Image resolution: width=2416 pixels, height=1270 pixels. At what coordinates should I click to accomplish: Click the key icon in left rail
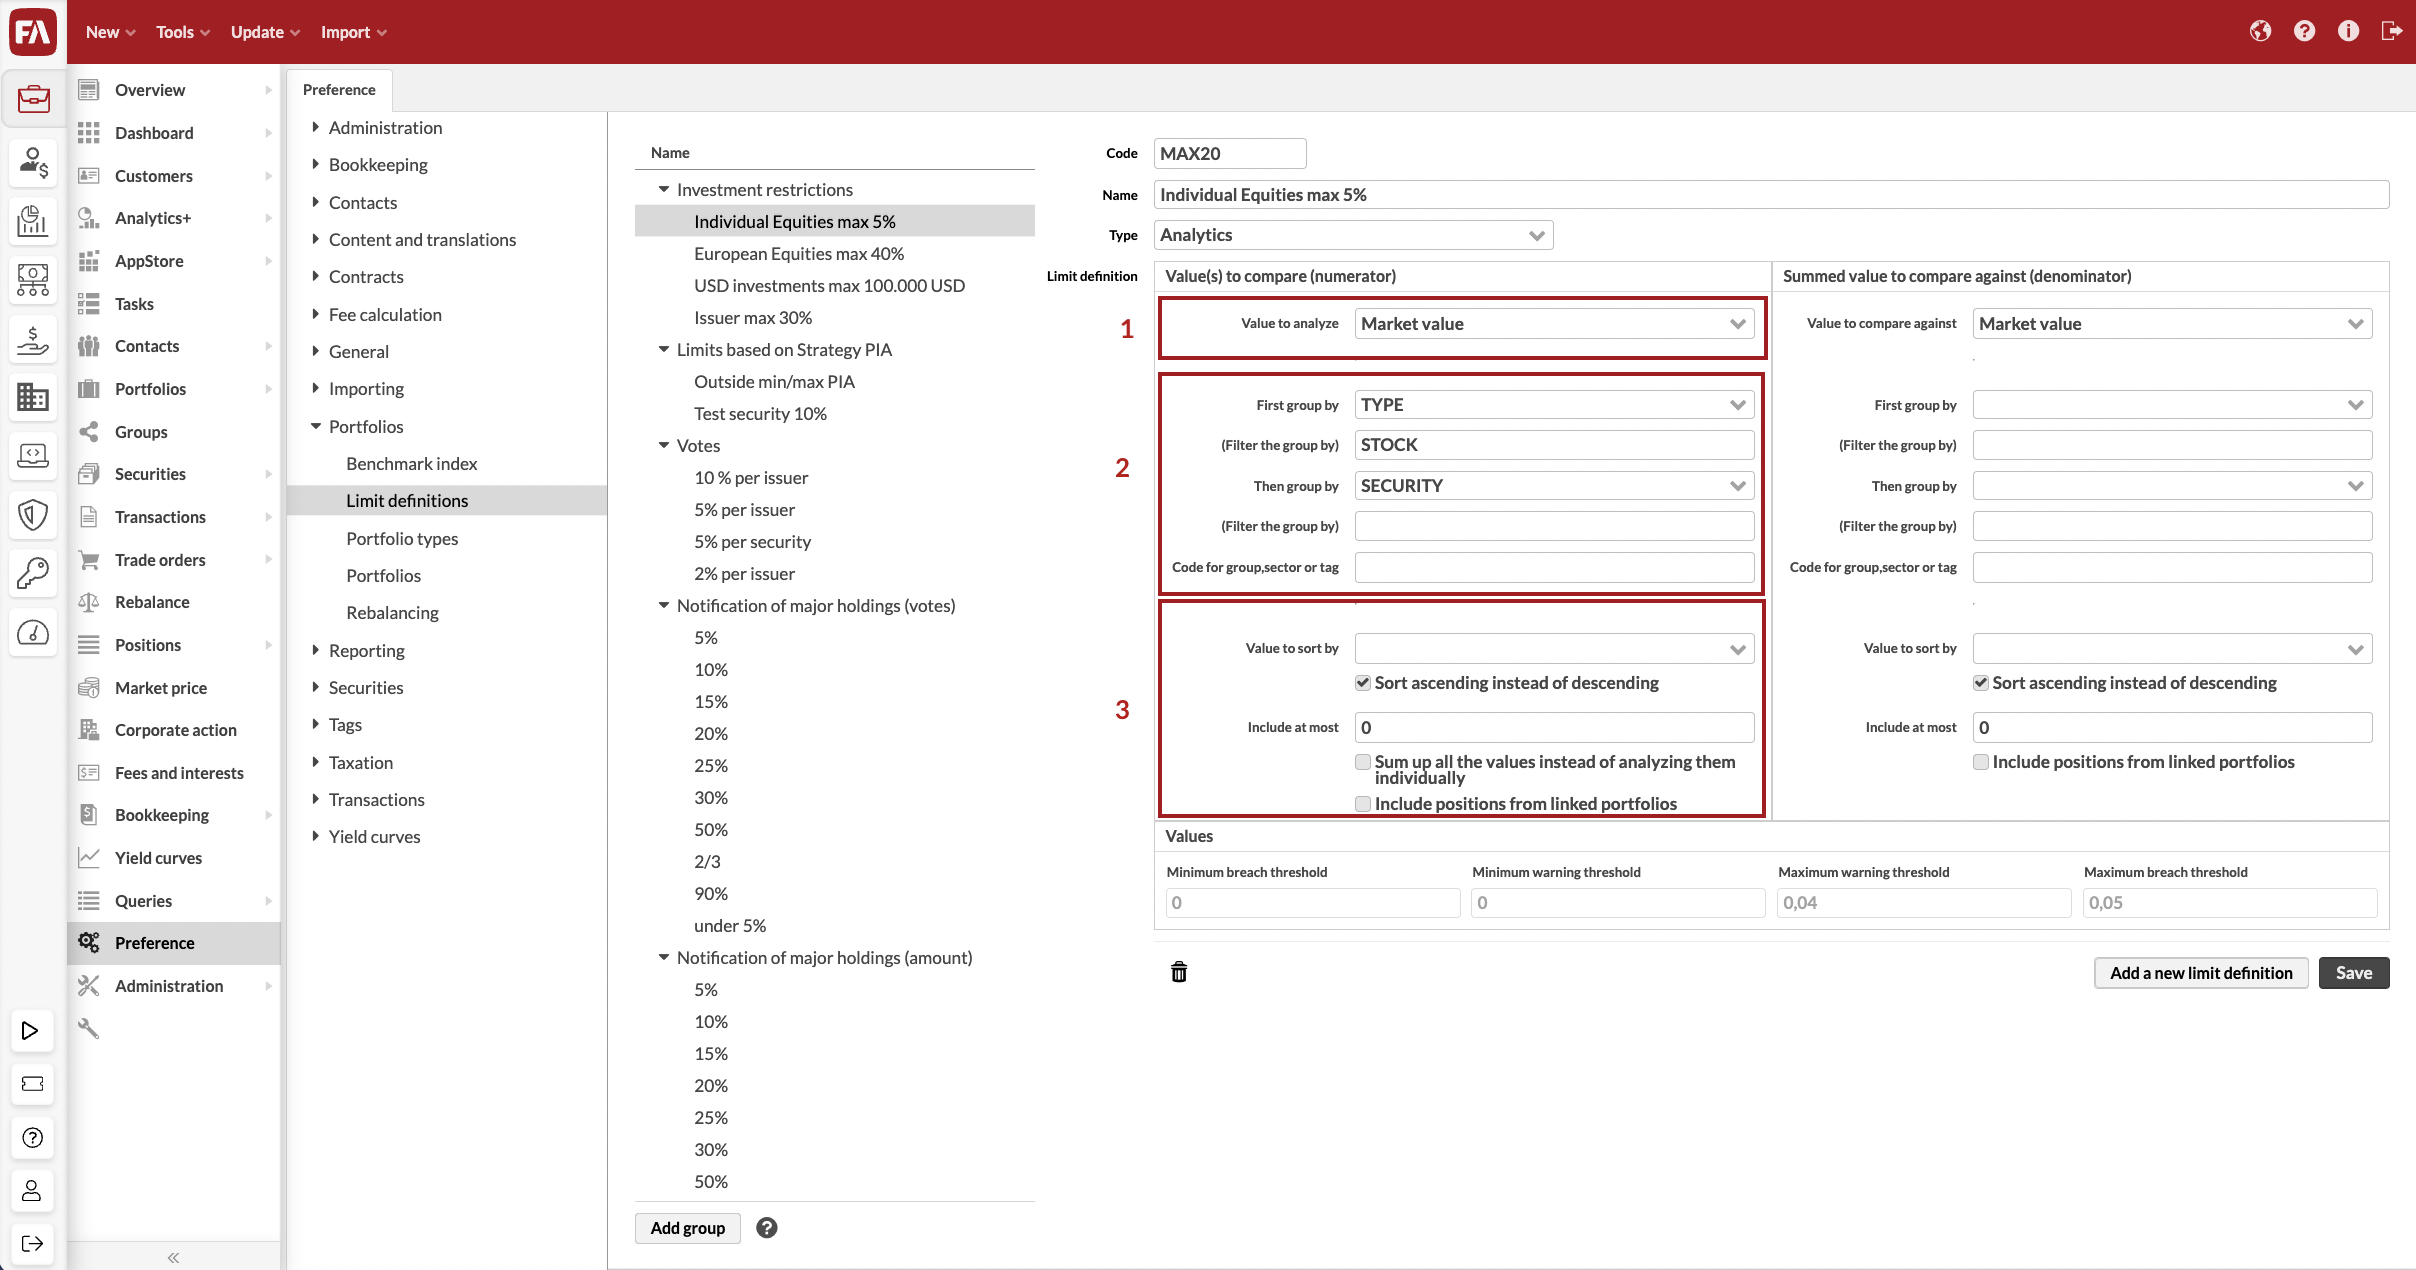pyautogui.click(x=33, y=573)
